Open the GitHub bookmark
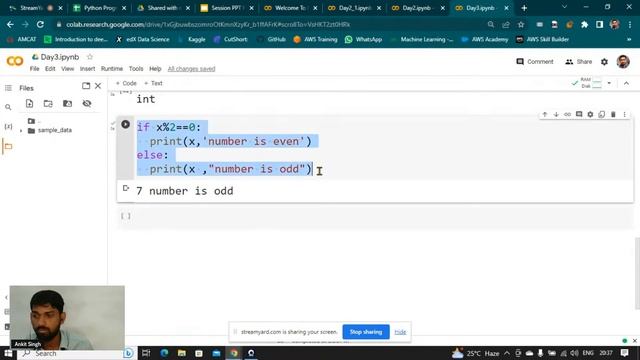 [x=271, y=39]
